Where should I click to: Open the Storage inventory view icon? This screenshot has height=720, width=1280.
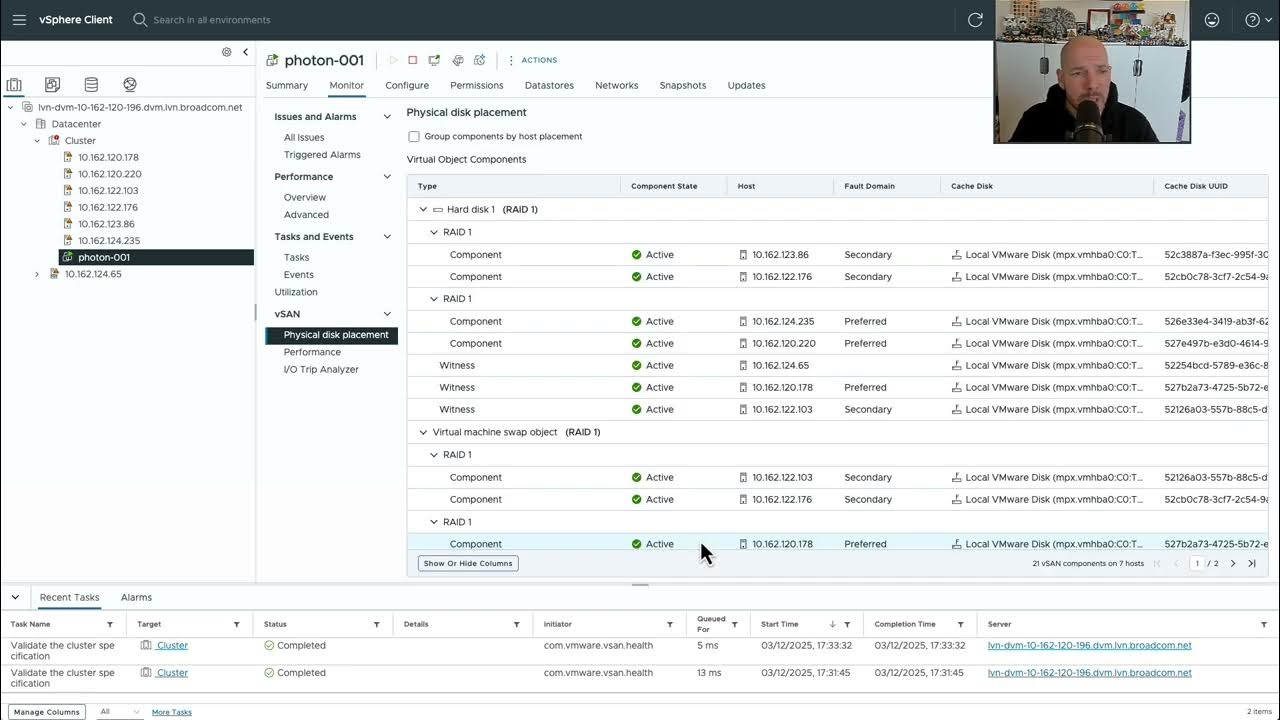pos(91,85)
